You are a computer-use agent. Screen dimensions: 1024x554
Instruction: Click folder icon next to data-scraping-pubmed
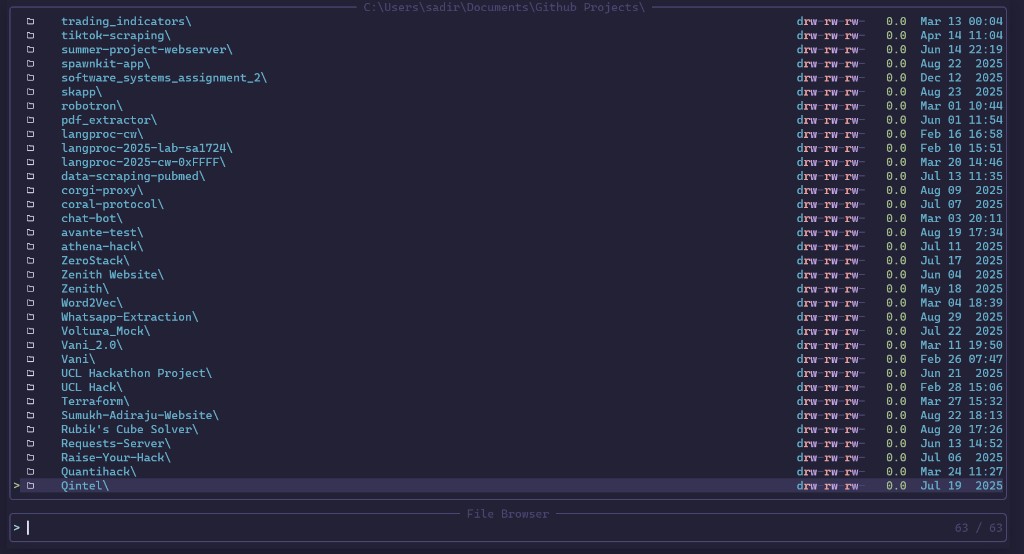[x=30, y=176]
